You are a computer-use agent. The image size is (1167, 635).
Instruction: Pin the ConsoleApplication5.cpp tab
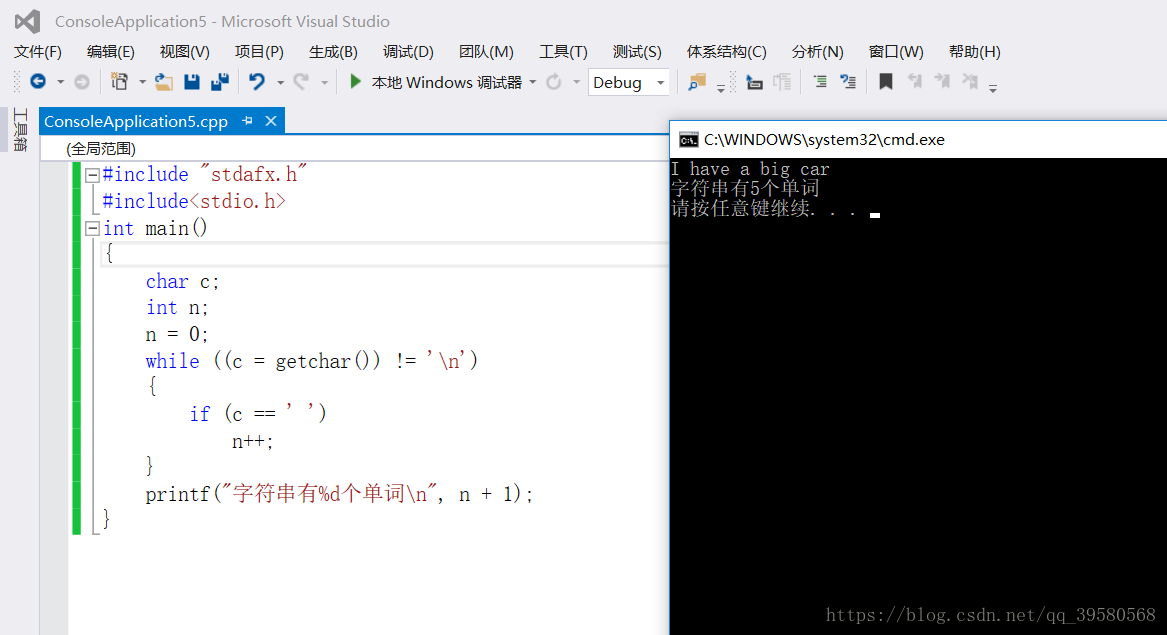(247, 121)
